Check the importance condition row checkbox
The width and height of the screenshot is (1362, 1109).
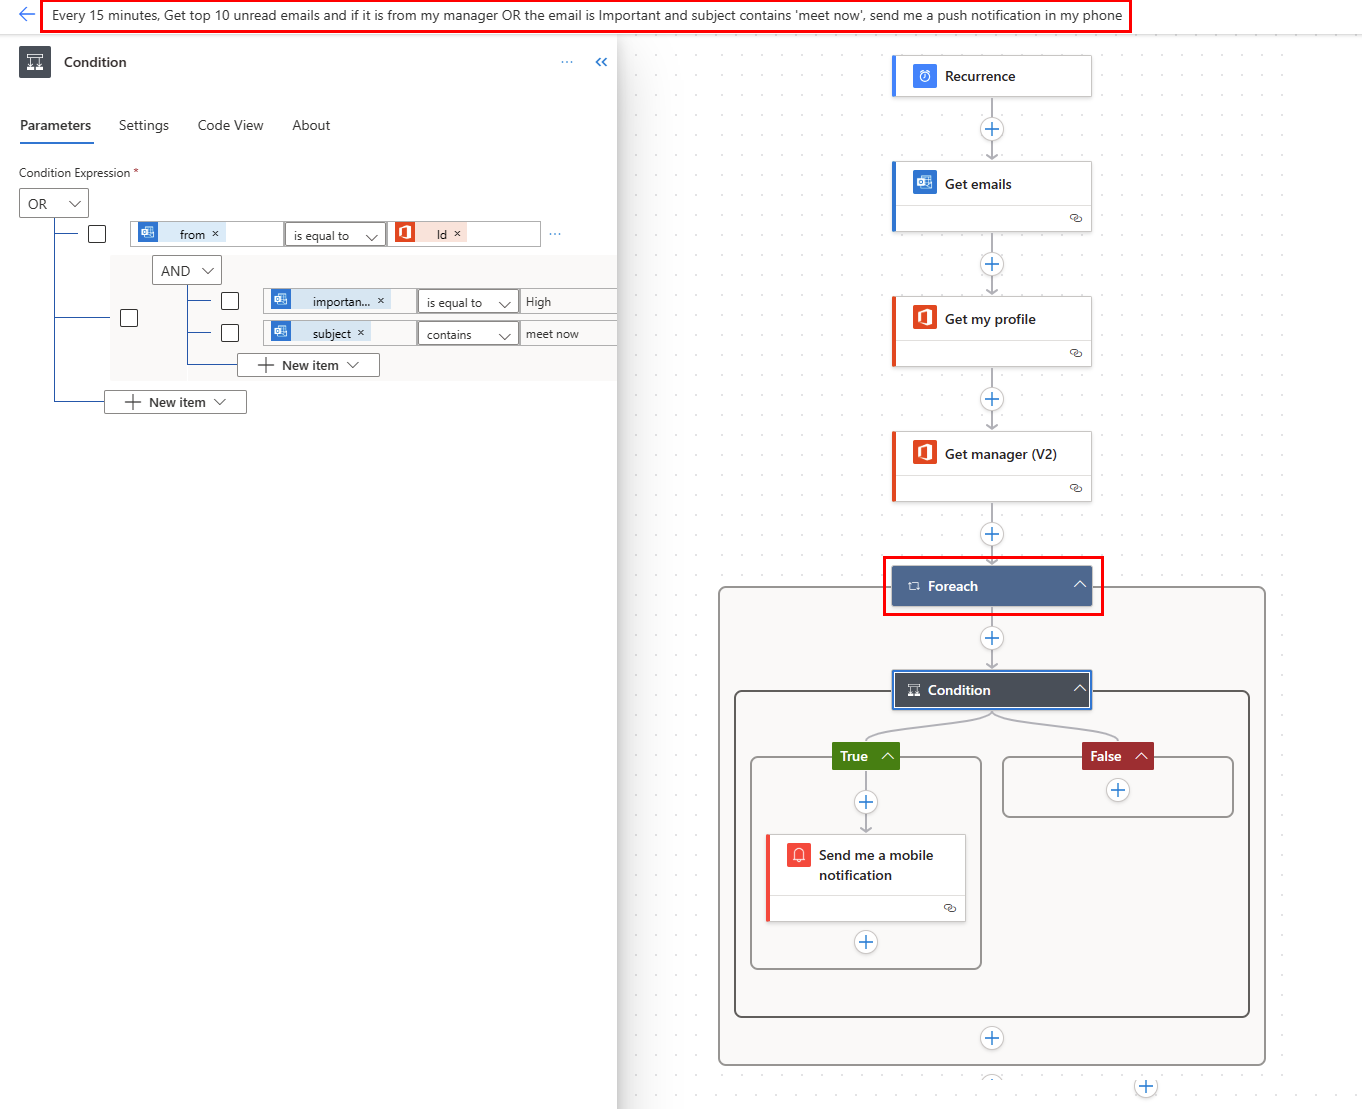click(x=230, y=300)
